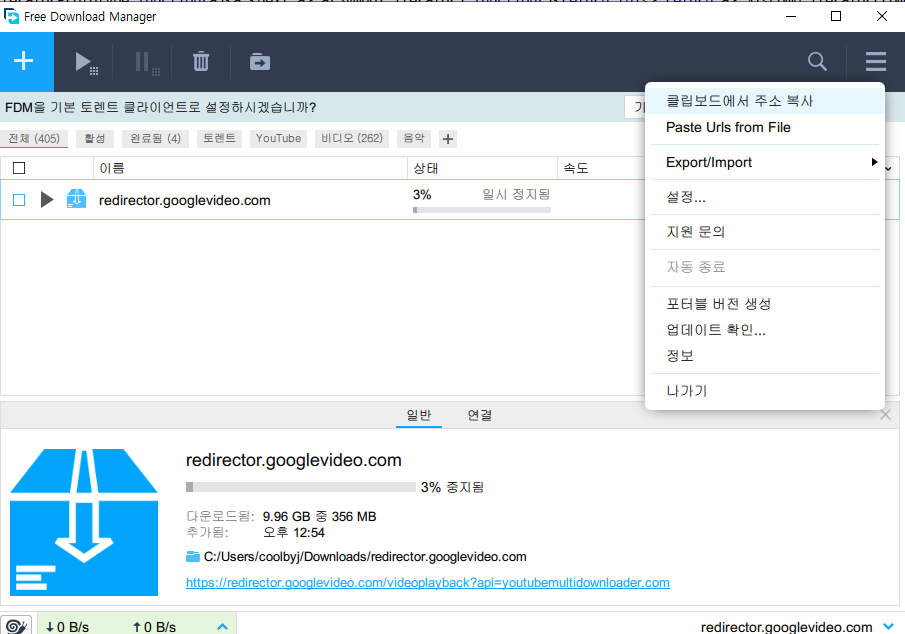Check the redirector.googlevideo.com row checkbox
905x634 pixels.
pyautogui.click(x=19, y=200)
